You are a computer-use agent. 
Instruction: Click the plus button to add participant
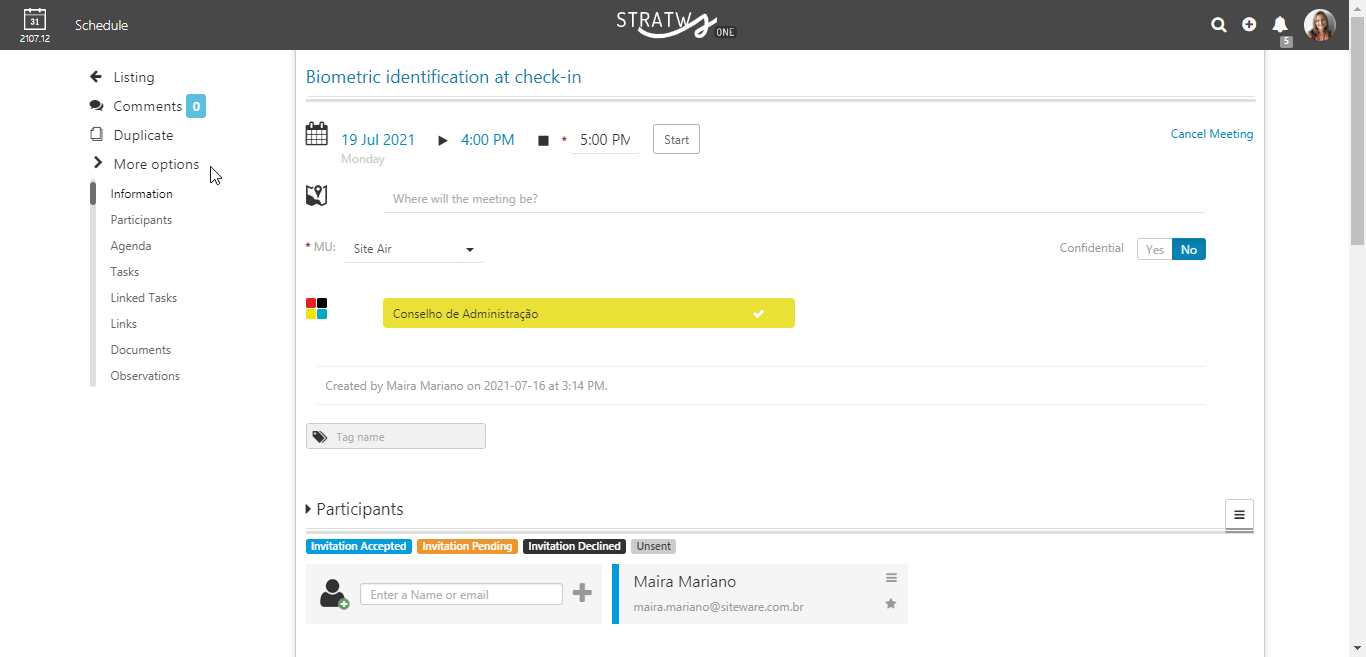click(582, 594)
